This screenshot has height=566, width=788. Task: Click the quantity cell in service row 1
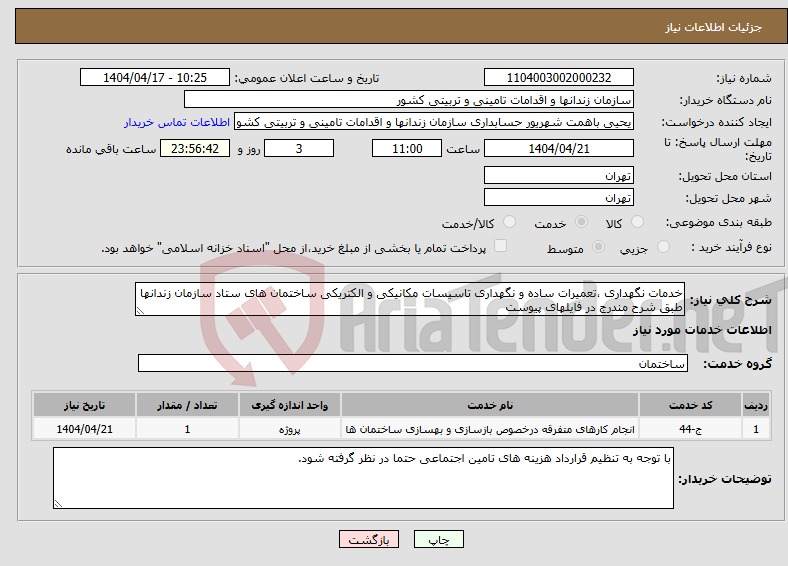tap(187, 429)
